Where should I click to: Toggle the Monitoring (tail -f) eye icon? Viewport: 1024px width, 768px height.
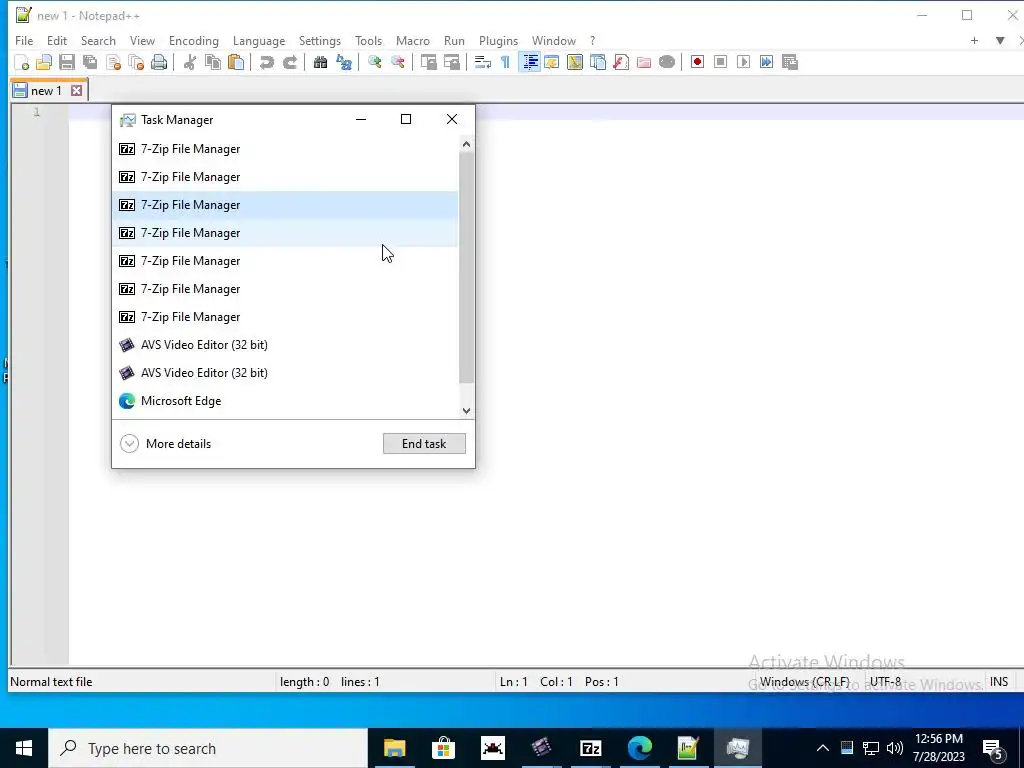(x=667, y=62)
